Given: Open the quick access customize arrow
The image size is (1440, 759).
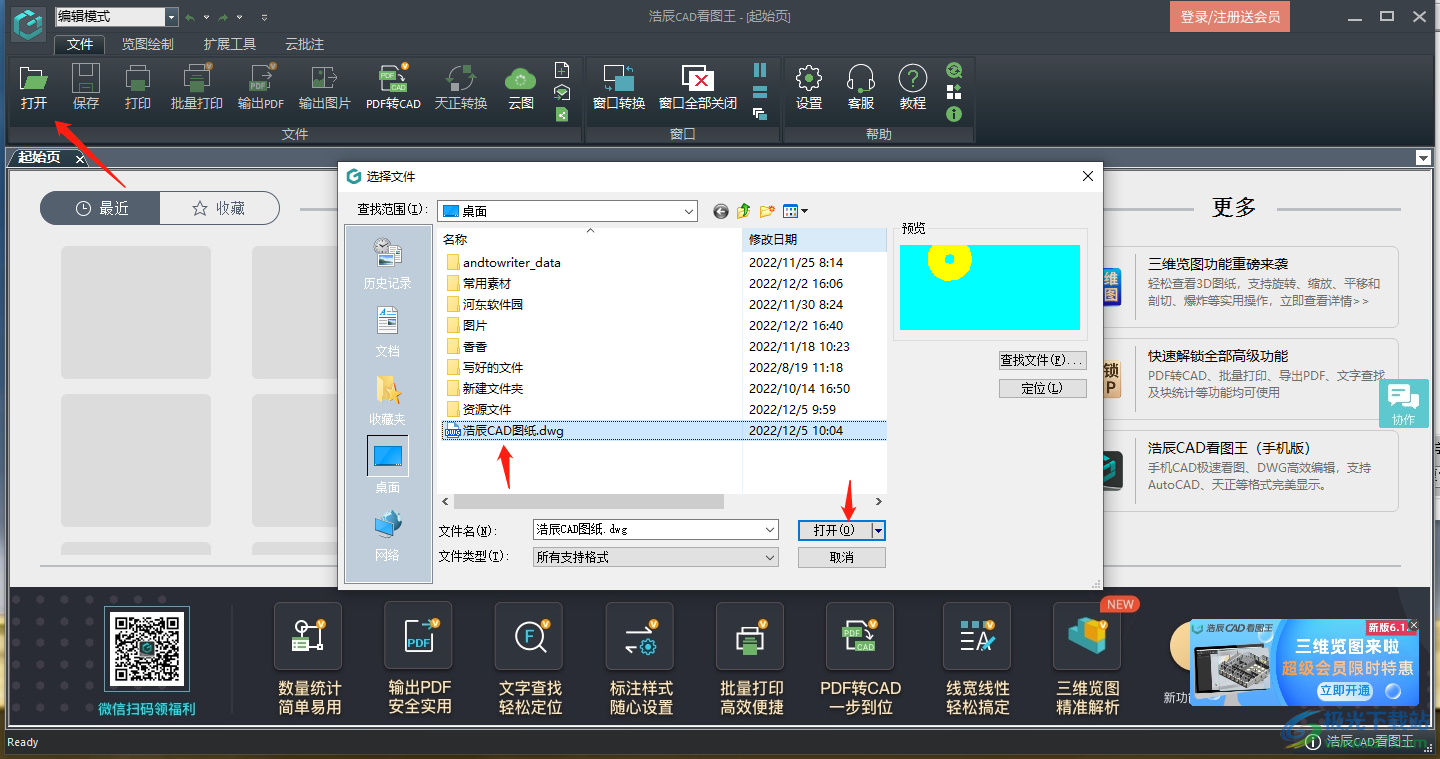Looking at the screenshot, I should pyautogui.click(x=264, y=17).
